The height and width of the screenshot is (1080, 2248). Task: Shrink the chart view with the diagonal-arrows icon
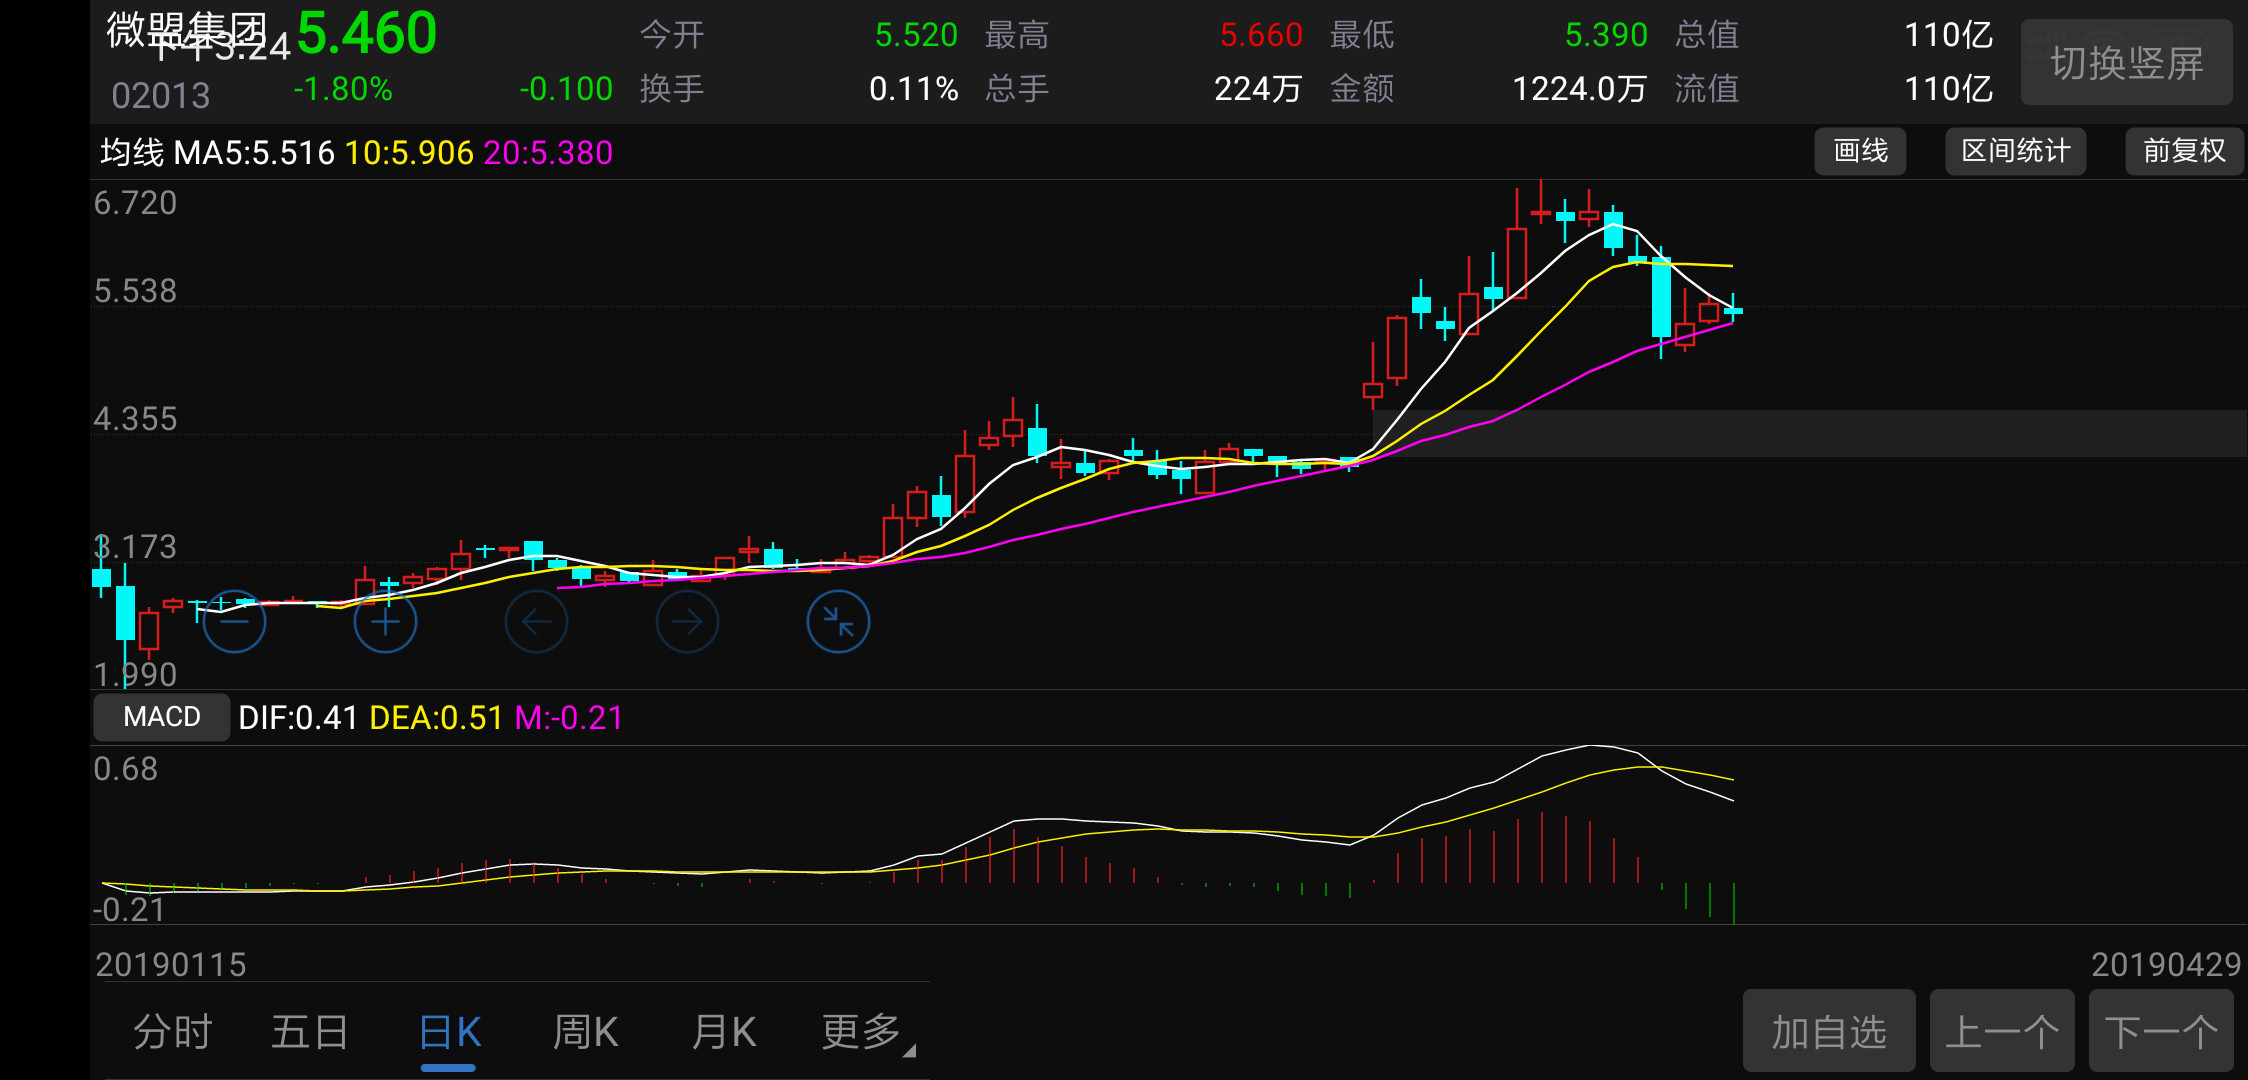pyautogui.click(x=838, y=620)
